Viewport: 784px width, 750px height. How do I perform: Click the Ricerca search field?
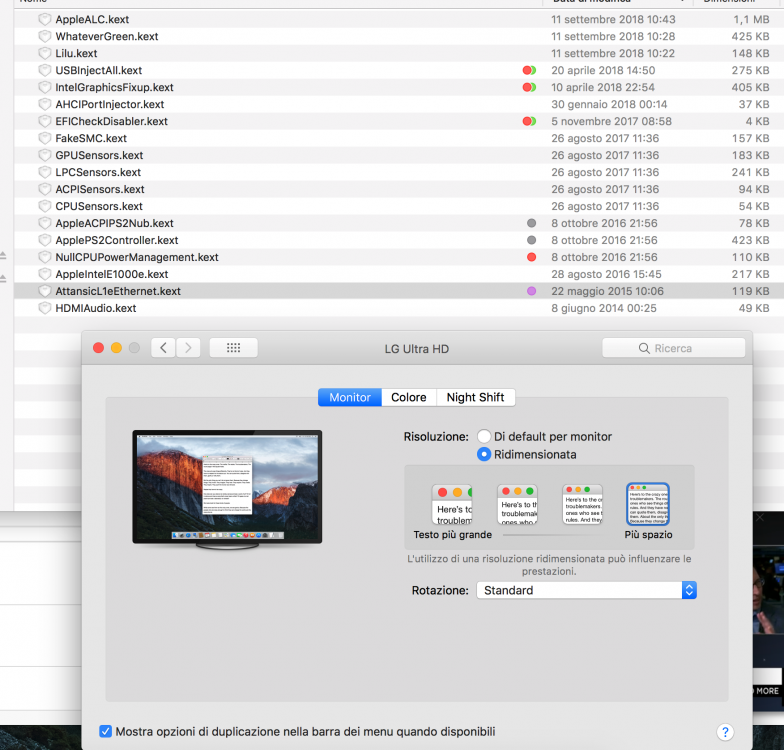[x=674, y=348]
